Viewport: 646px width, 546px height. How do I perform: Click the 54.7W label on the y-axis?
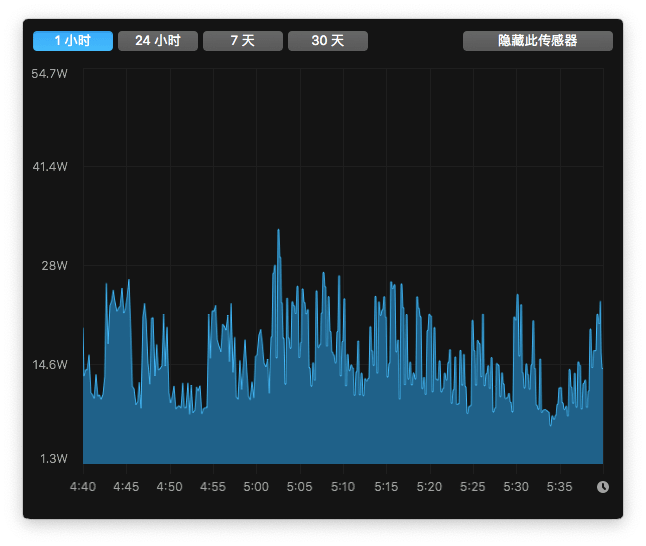(x=50, y=75)
